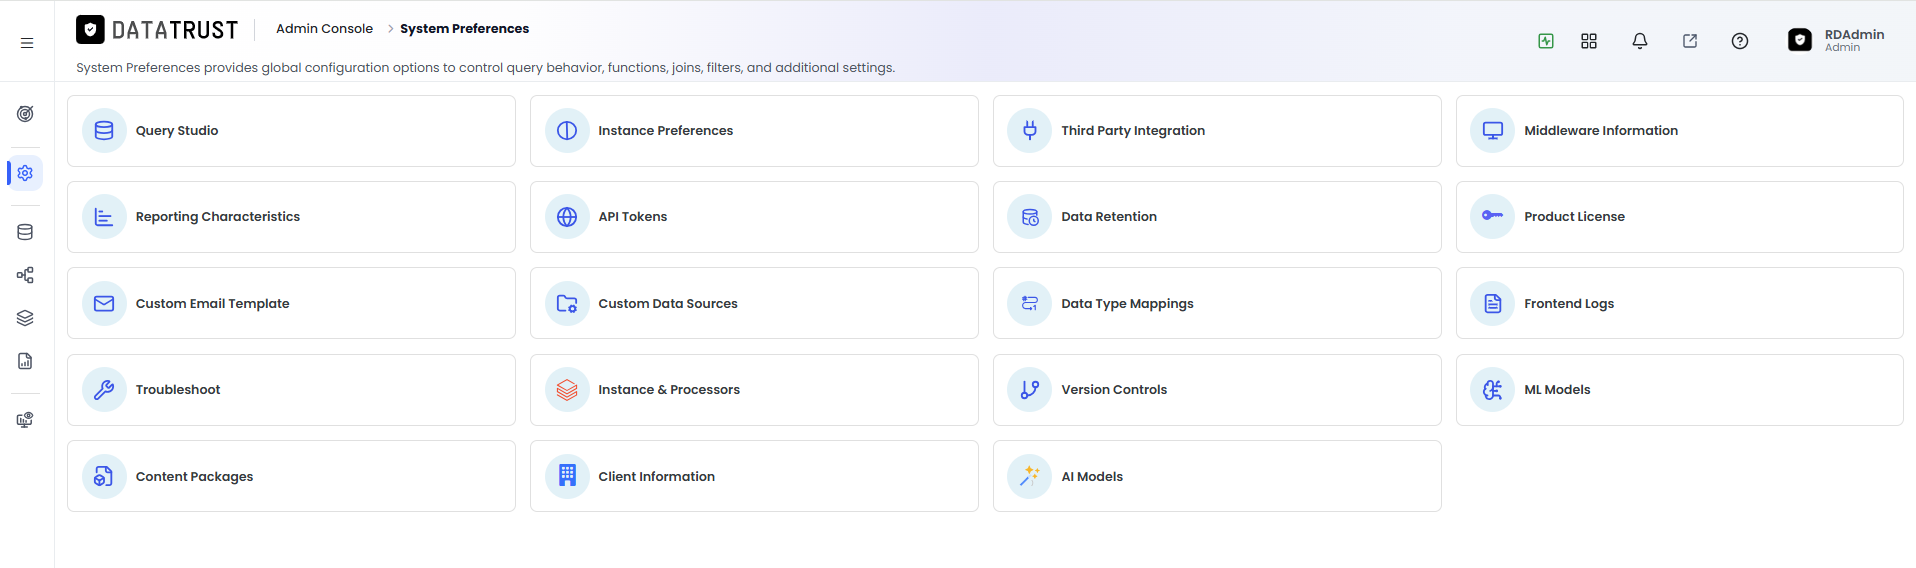Image resolution: width=1916 pixels, height=568 pixels.
Task: Open Data Retention label
Action: (1109, 217)
